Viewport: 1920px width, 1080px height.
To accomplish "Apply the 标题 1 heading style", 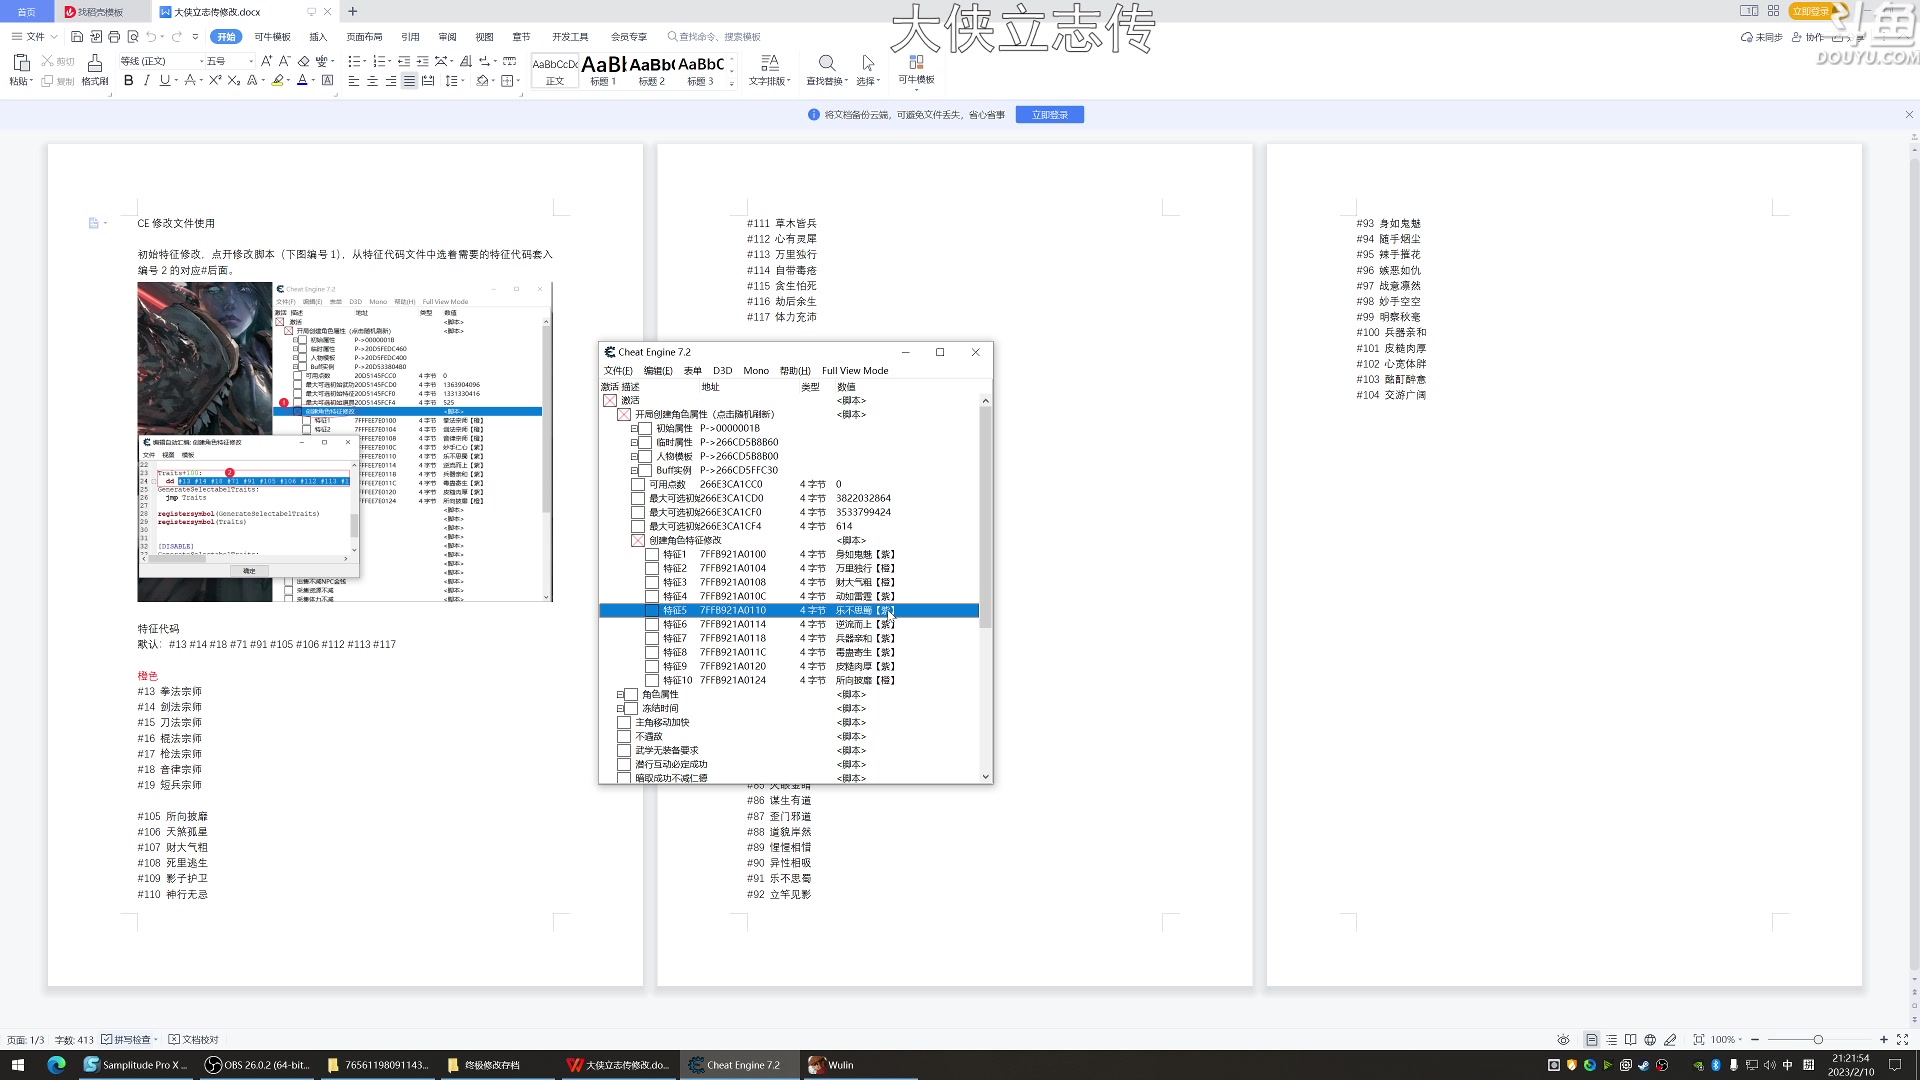I will (x=603, y=70).
